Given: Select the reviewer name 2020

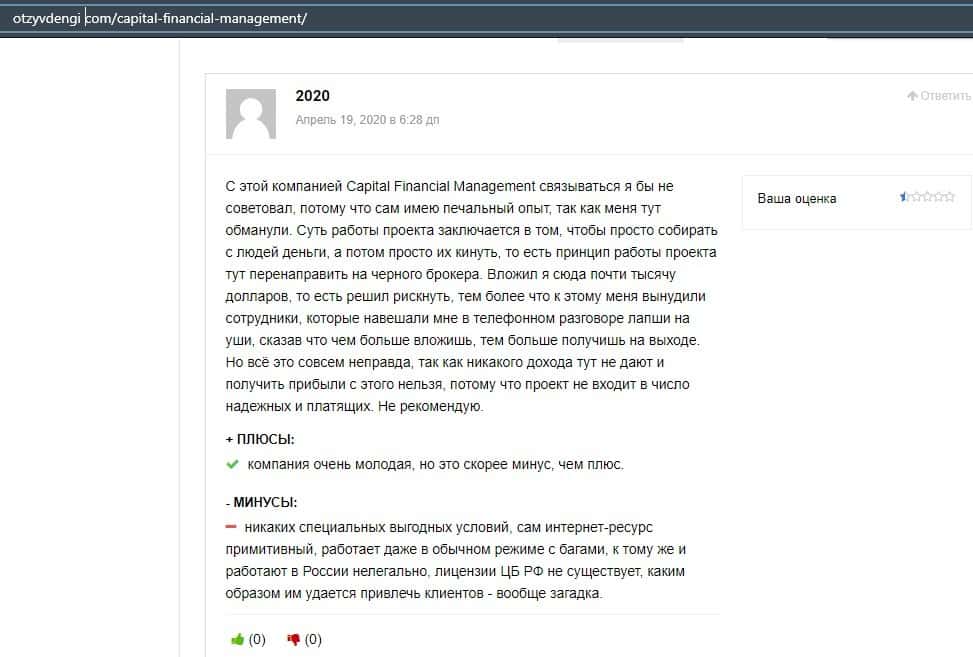Looking at the screenshot, I should coord(313,96).
